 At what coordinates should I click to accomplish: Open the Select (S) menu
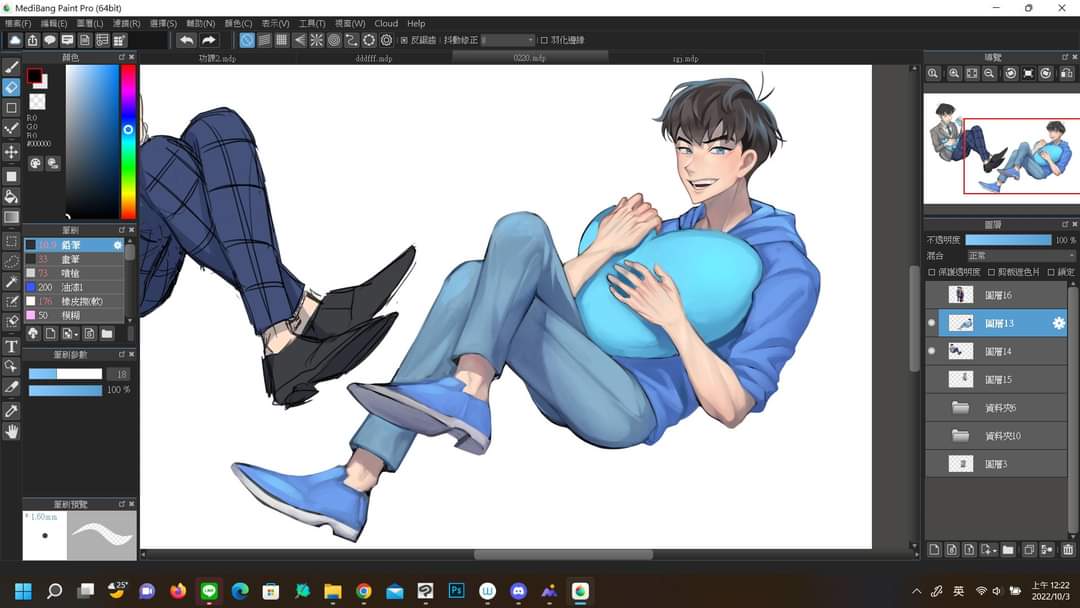pyautogui.click(x=163, y=23)
